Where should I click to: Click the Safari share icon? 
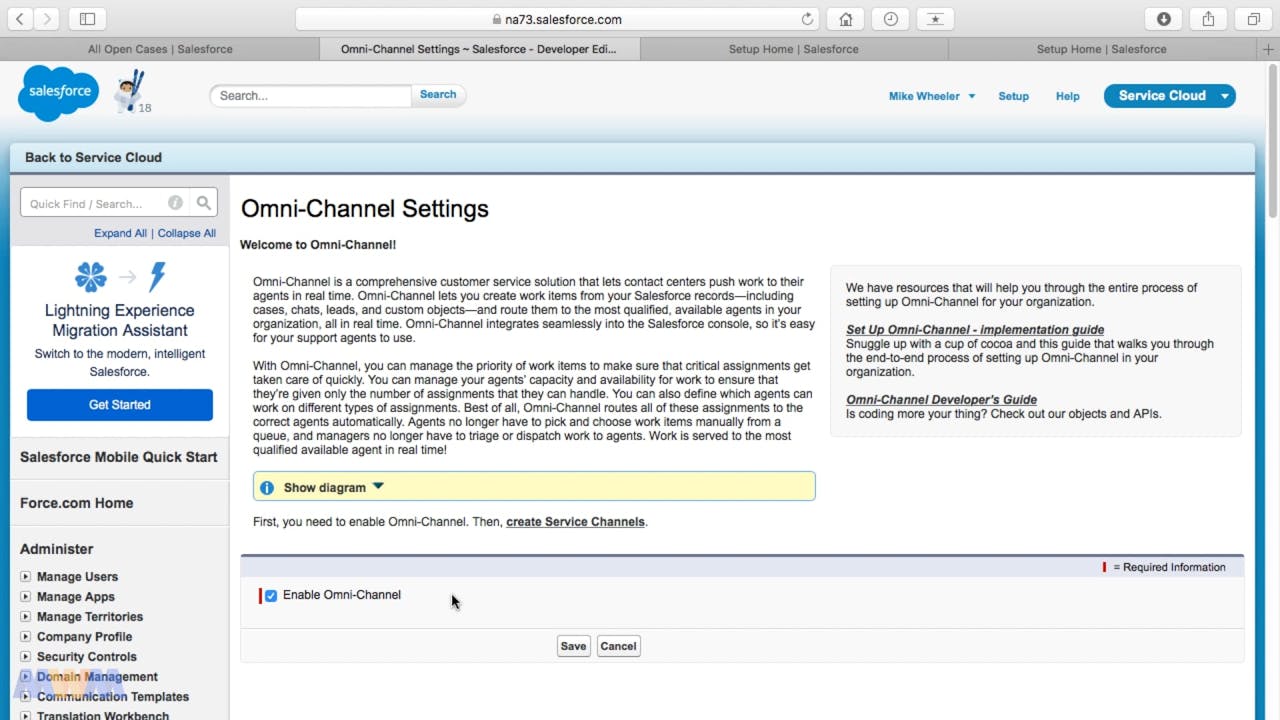pos(1208,19)
